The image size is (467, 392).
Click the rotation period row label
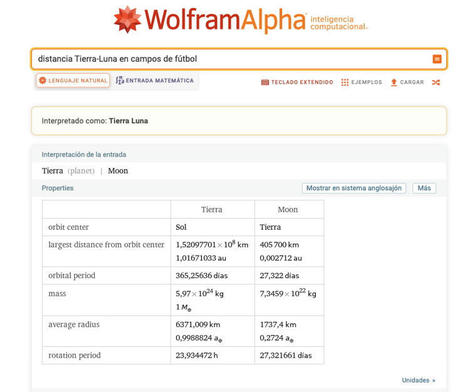coord(74,355)
